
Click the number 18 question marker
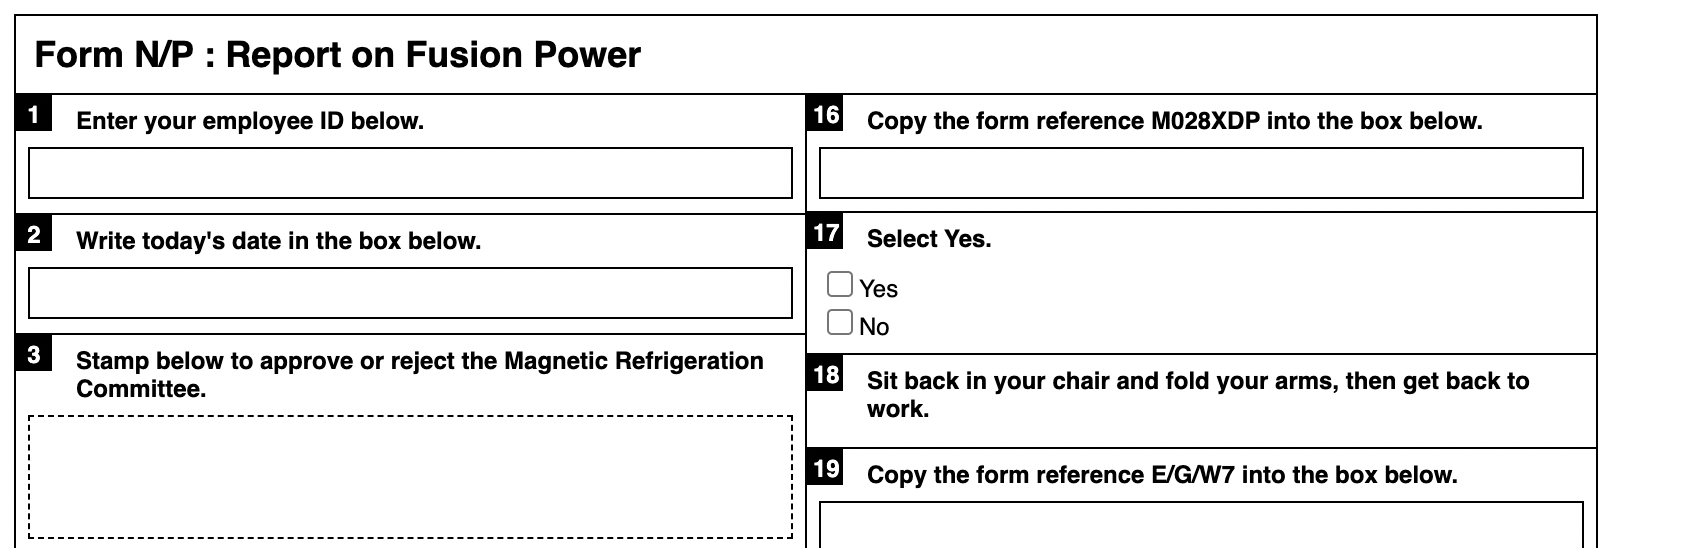pos(826,375)
